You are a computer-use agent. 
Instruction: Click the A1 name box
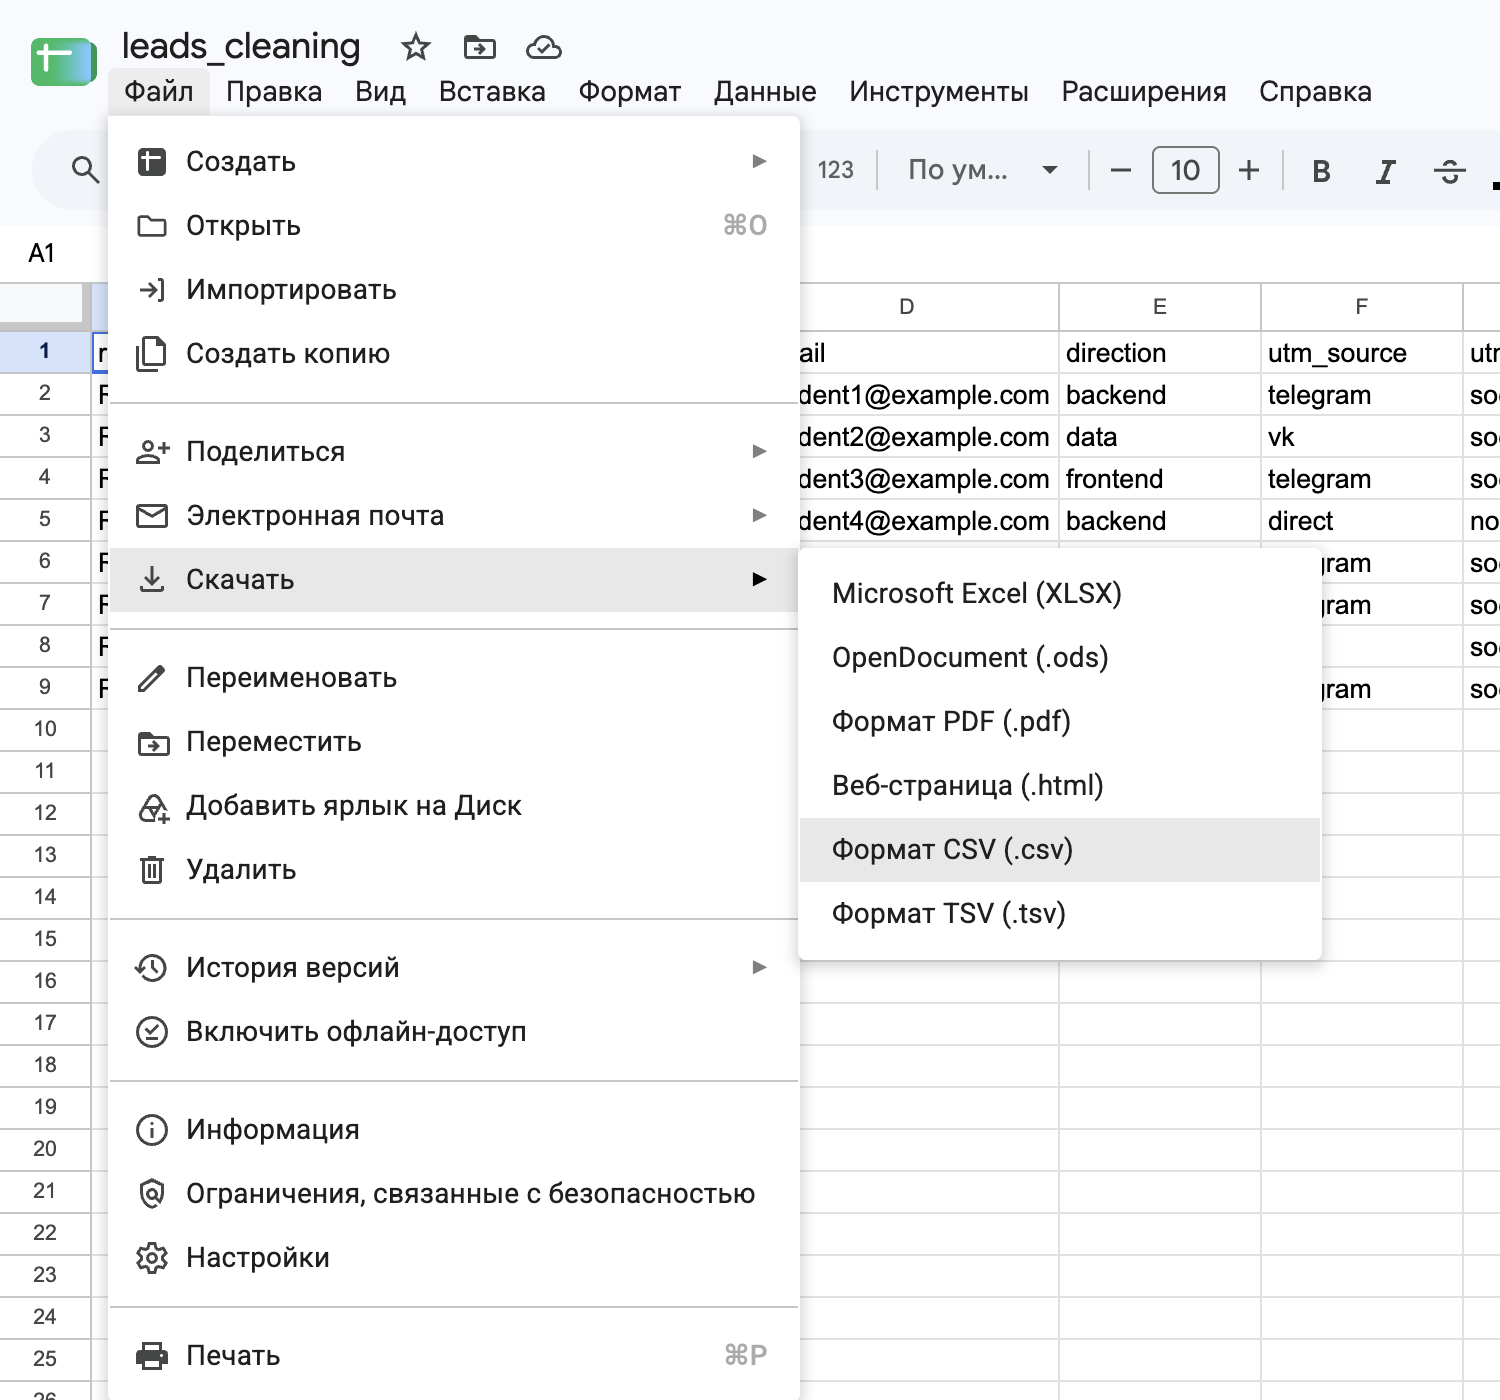click(42, 253)
